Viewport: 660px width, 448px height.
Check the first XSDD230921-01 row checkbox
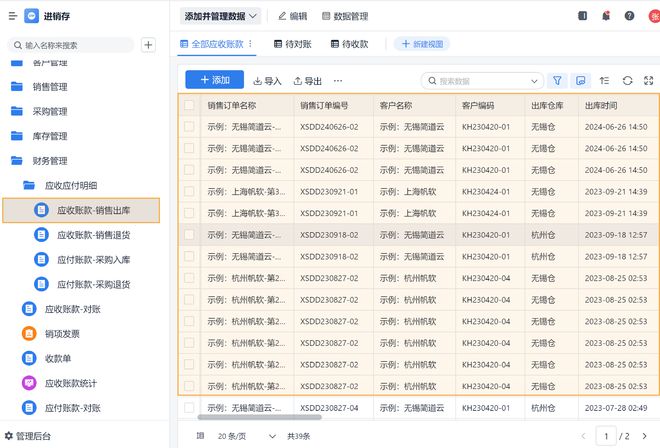click(x=189, y=191)
